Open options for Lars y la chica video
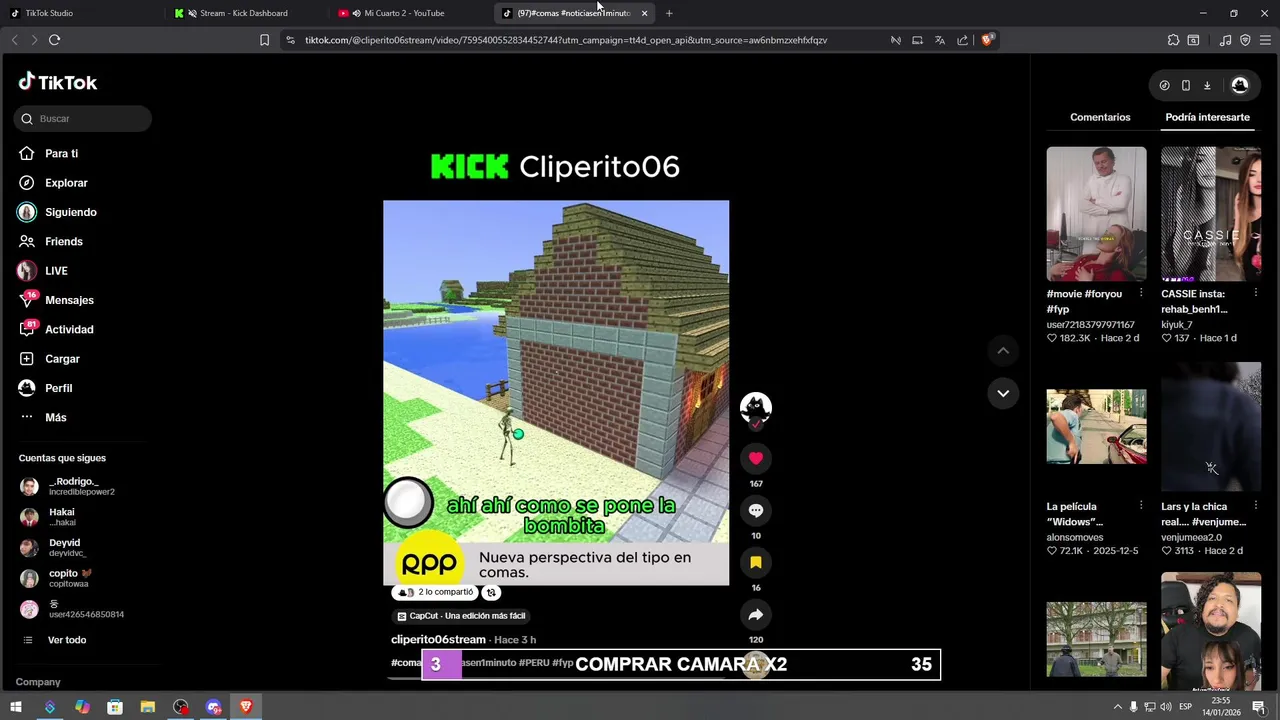 [1256, 506]
